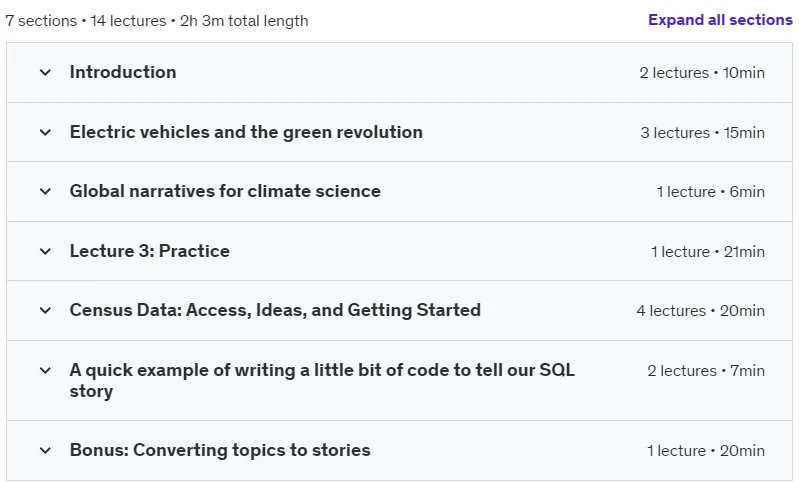Select Global narratives for climate science heading

point(225,192)
